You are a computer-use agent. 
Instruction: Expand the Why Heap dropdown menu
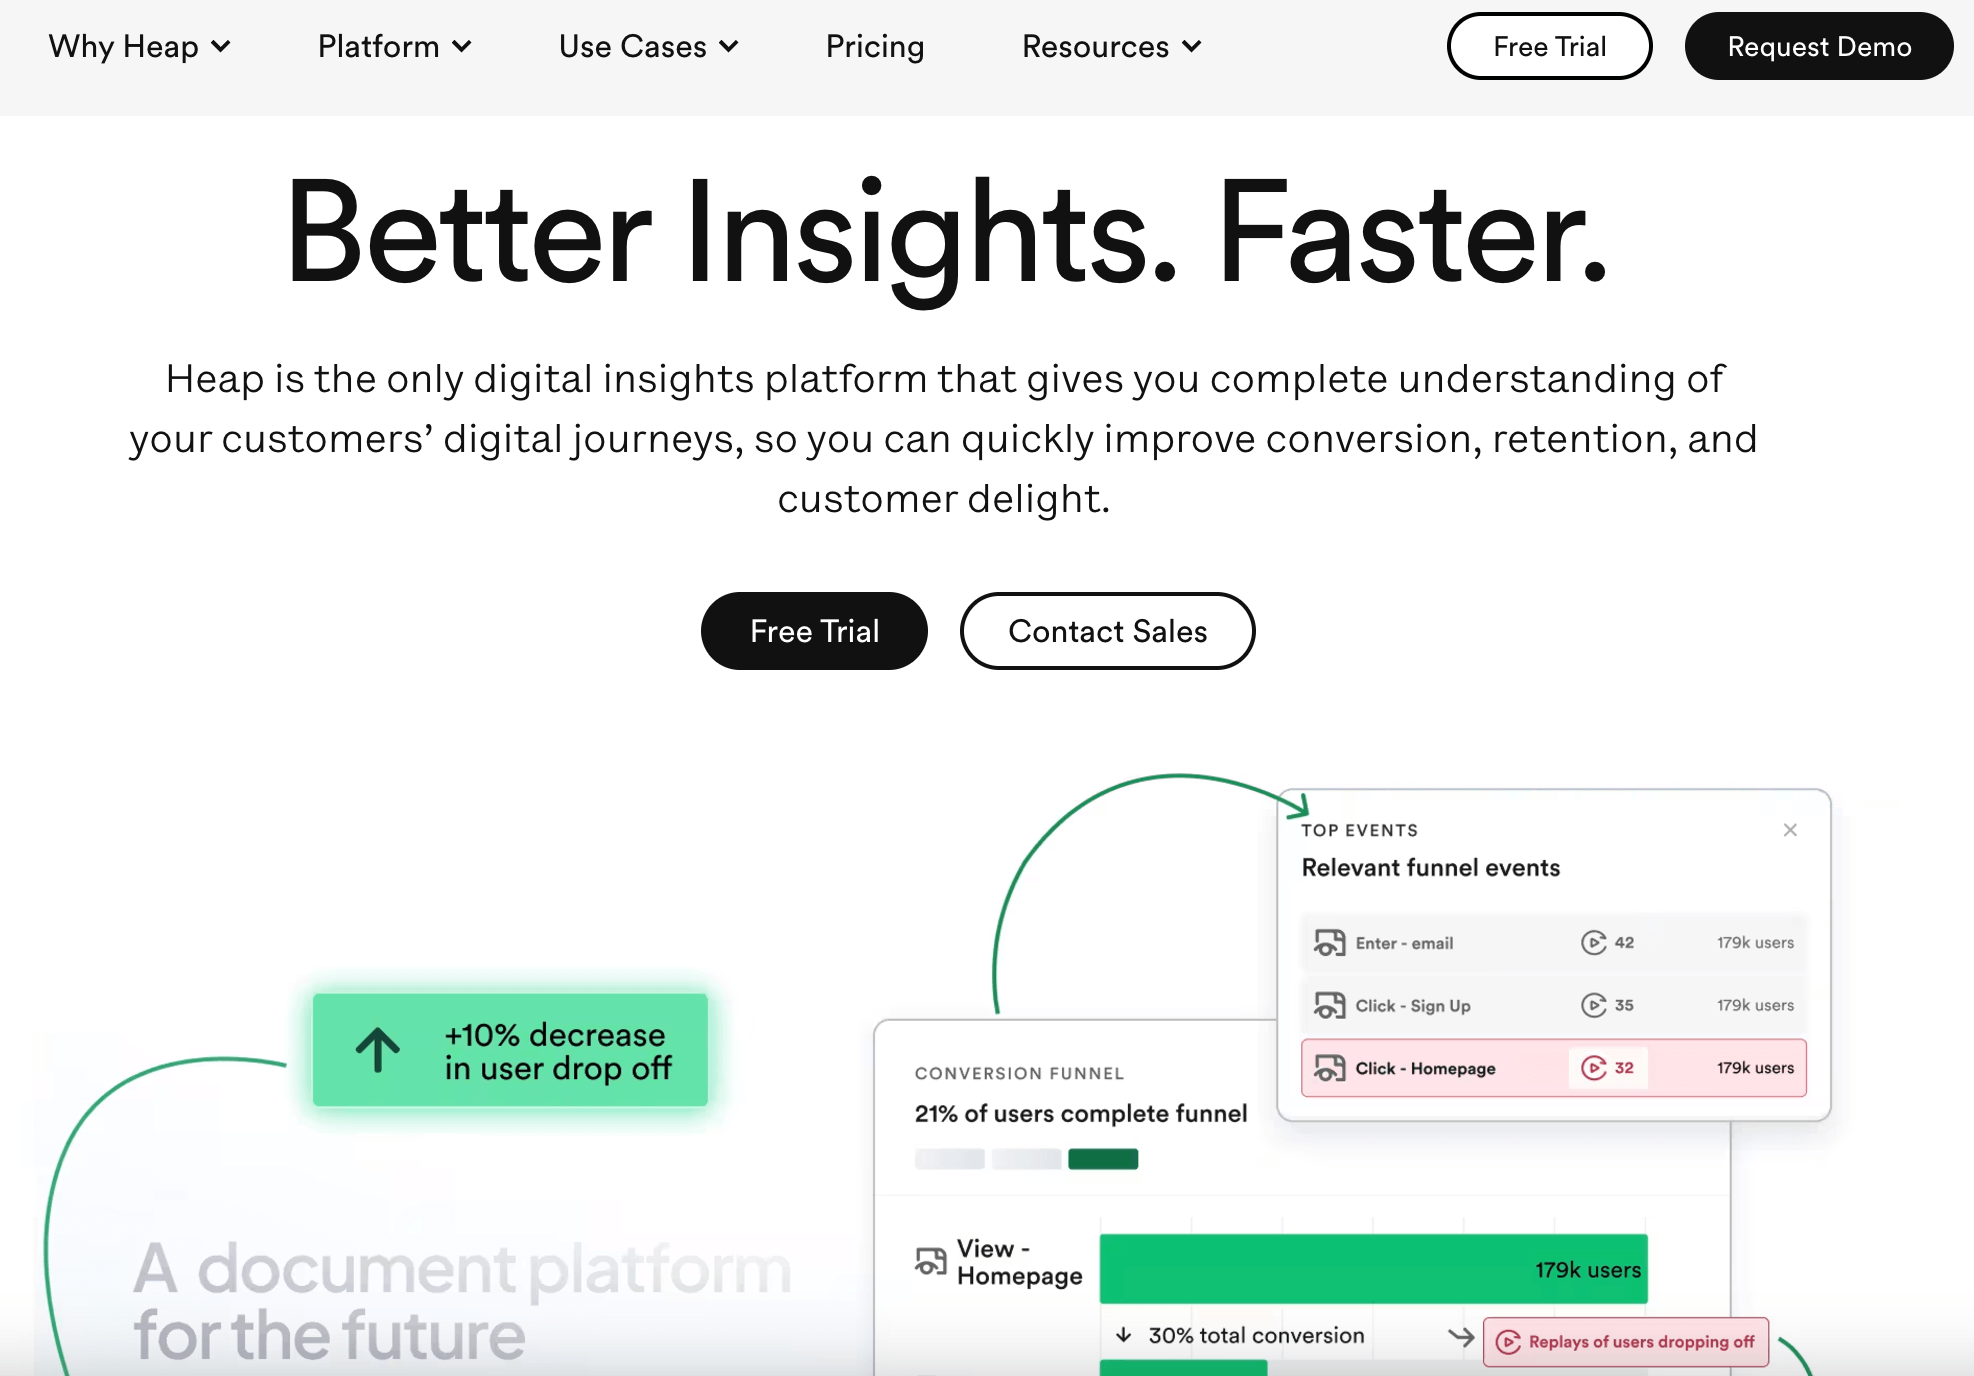[135, 45]
